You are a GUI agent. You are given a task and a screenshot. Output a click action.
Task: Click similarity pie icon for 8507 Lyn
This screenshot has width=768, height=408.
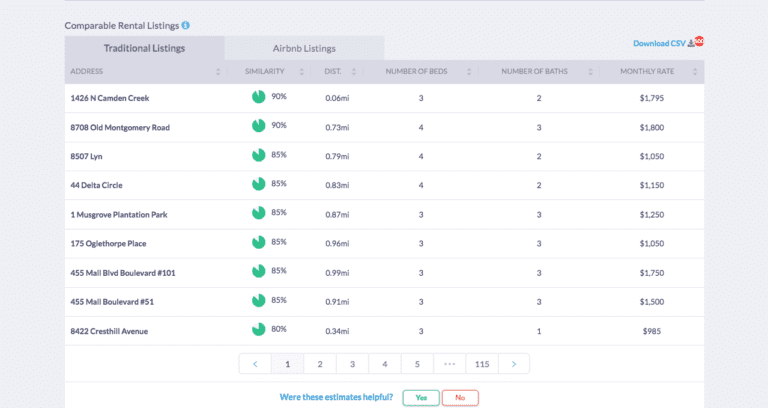tap(259, 155)
